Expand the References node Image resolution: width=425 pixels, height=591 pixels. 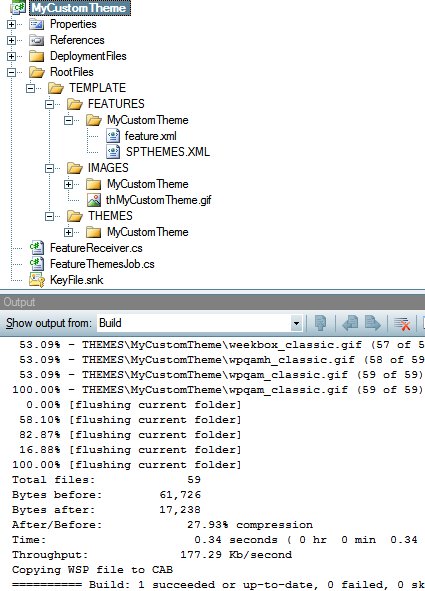click(x=11, y=40)
